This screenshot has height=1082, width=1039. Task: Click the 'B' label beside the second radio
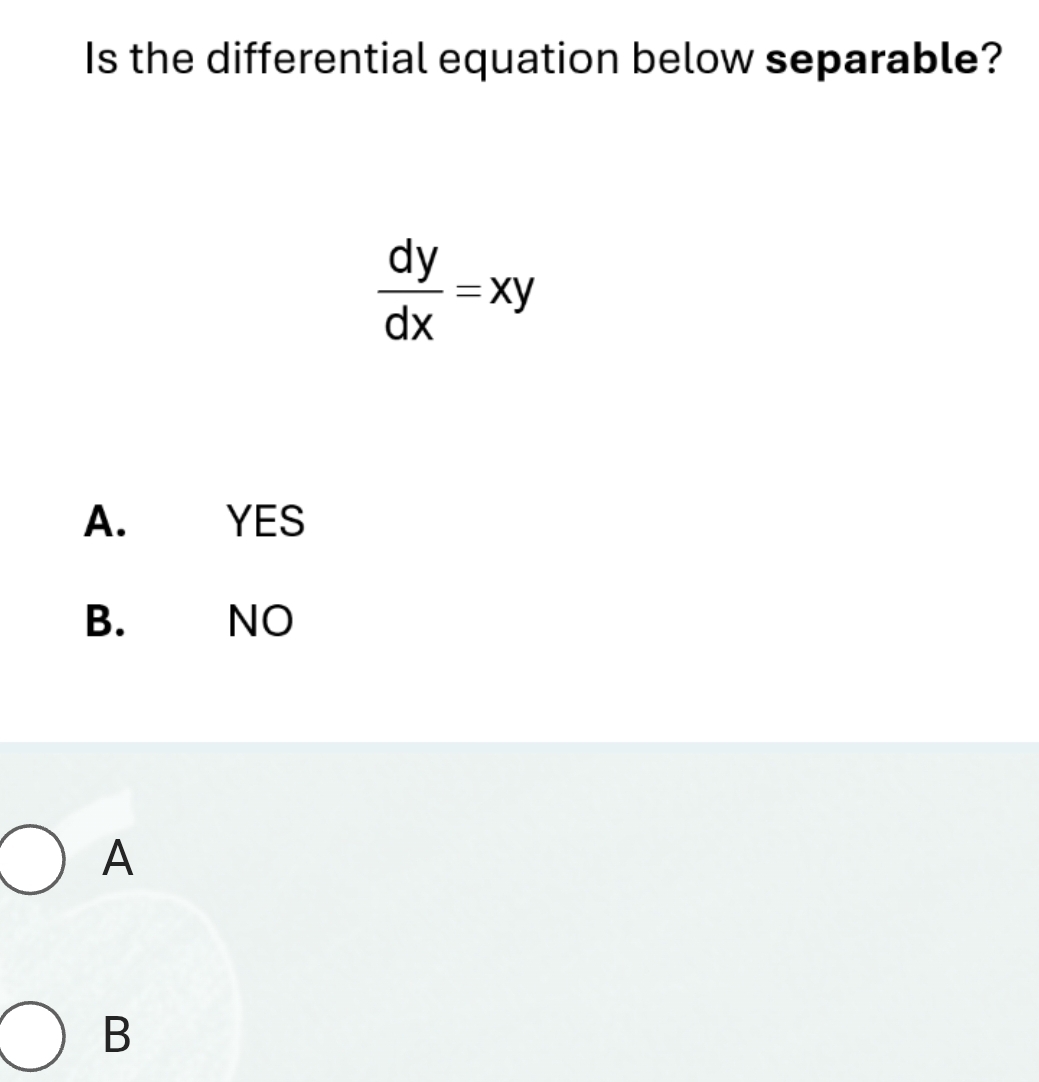click(117, 1035)
